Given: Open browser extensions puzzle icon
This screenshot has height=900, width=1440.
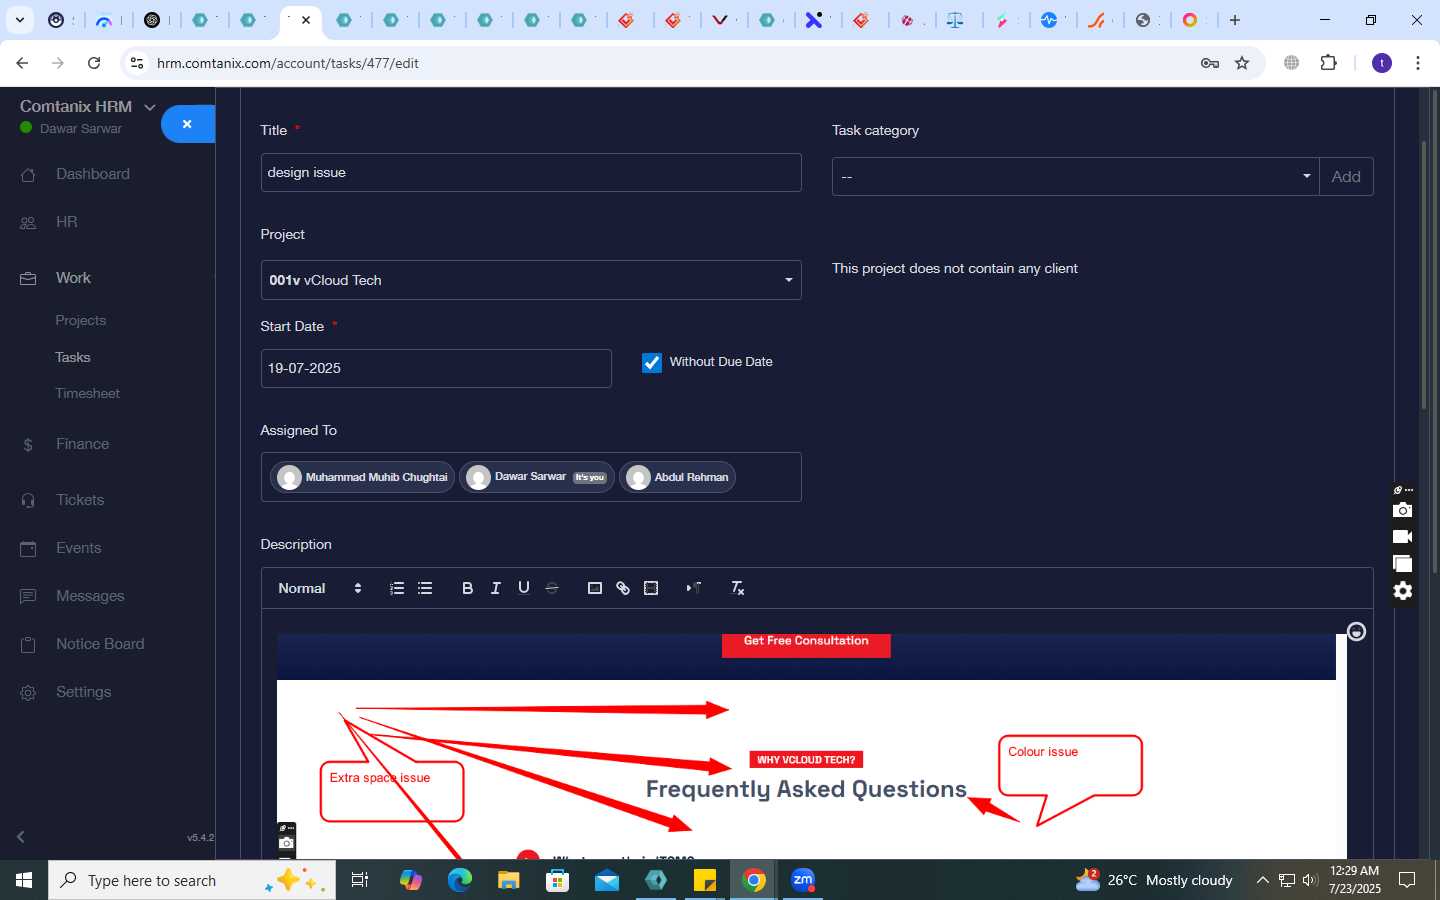Looking at the screenshot, I should coord(1328,63).
